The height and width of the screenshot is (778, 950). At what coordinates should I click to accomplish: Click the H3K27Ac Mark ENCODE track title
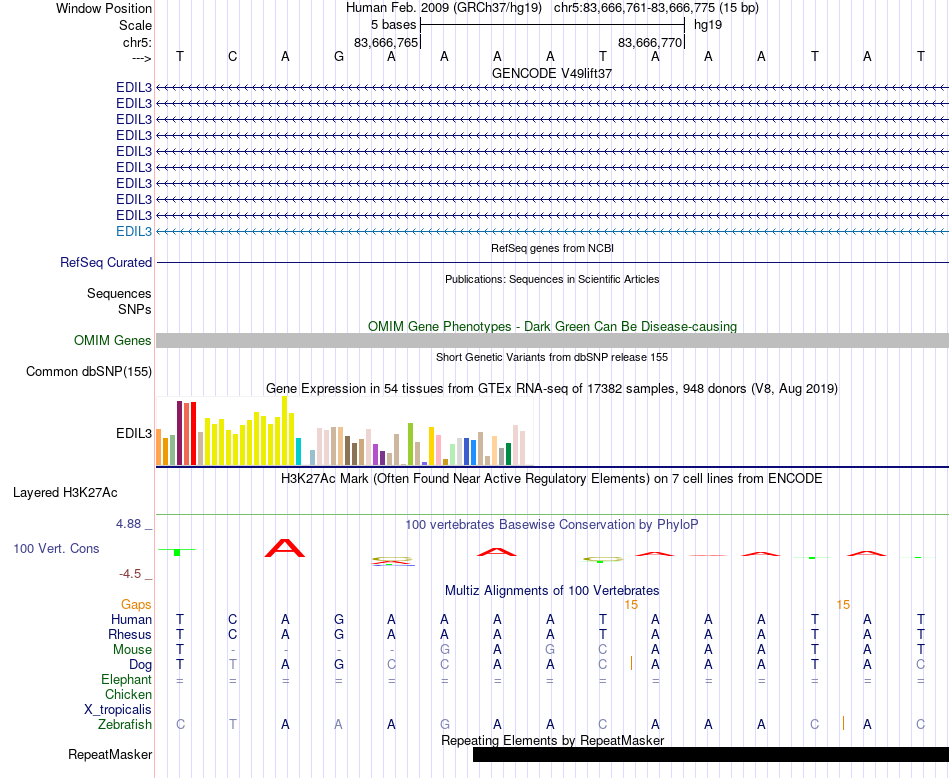click(552, 479)
